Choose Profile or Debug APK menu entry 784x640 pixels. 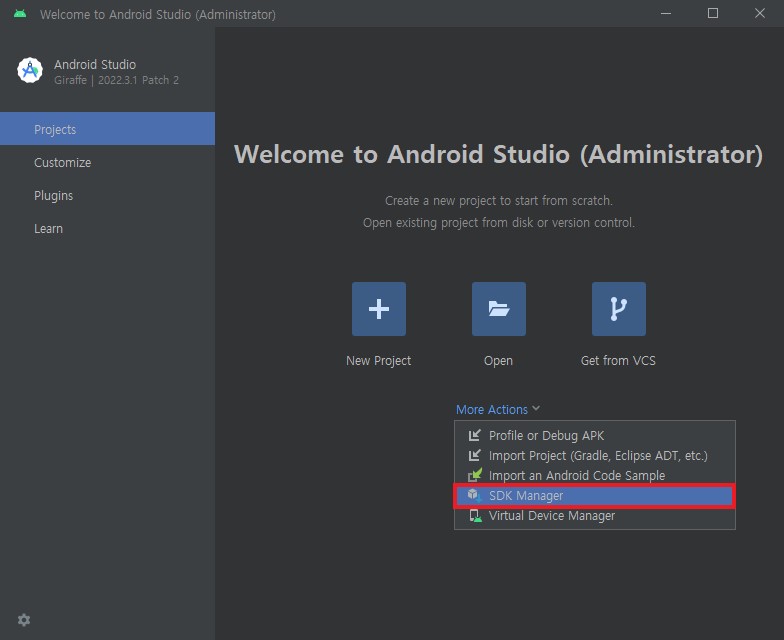[x=594, y=436]
